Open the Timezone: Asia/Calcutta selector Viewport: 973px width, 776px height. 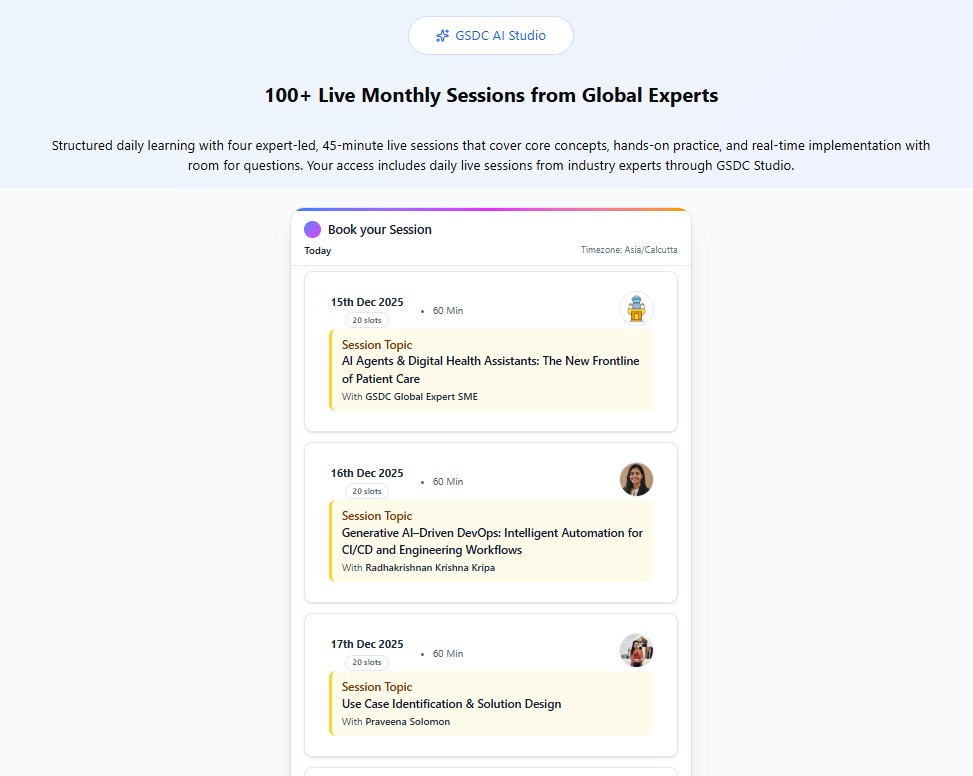tap(628, 250)
